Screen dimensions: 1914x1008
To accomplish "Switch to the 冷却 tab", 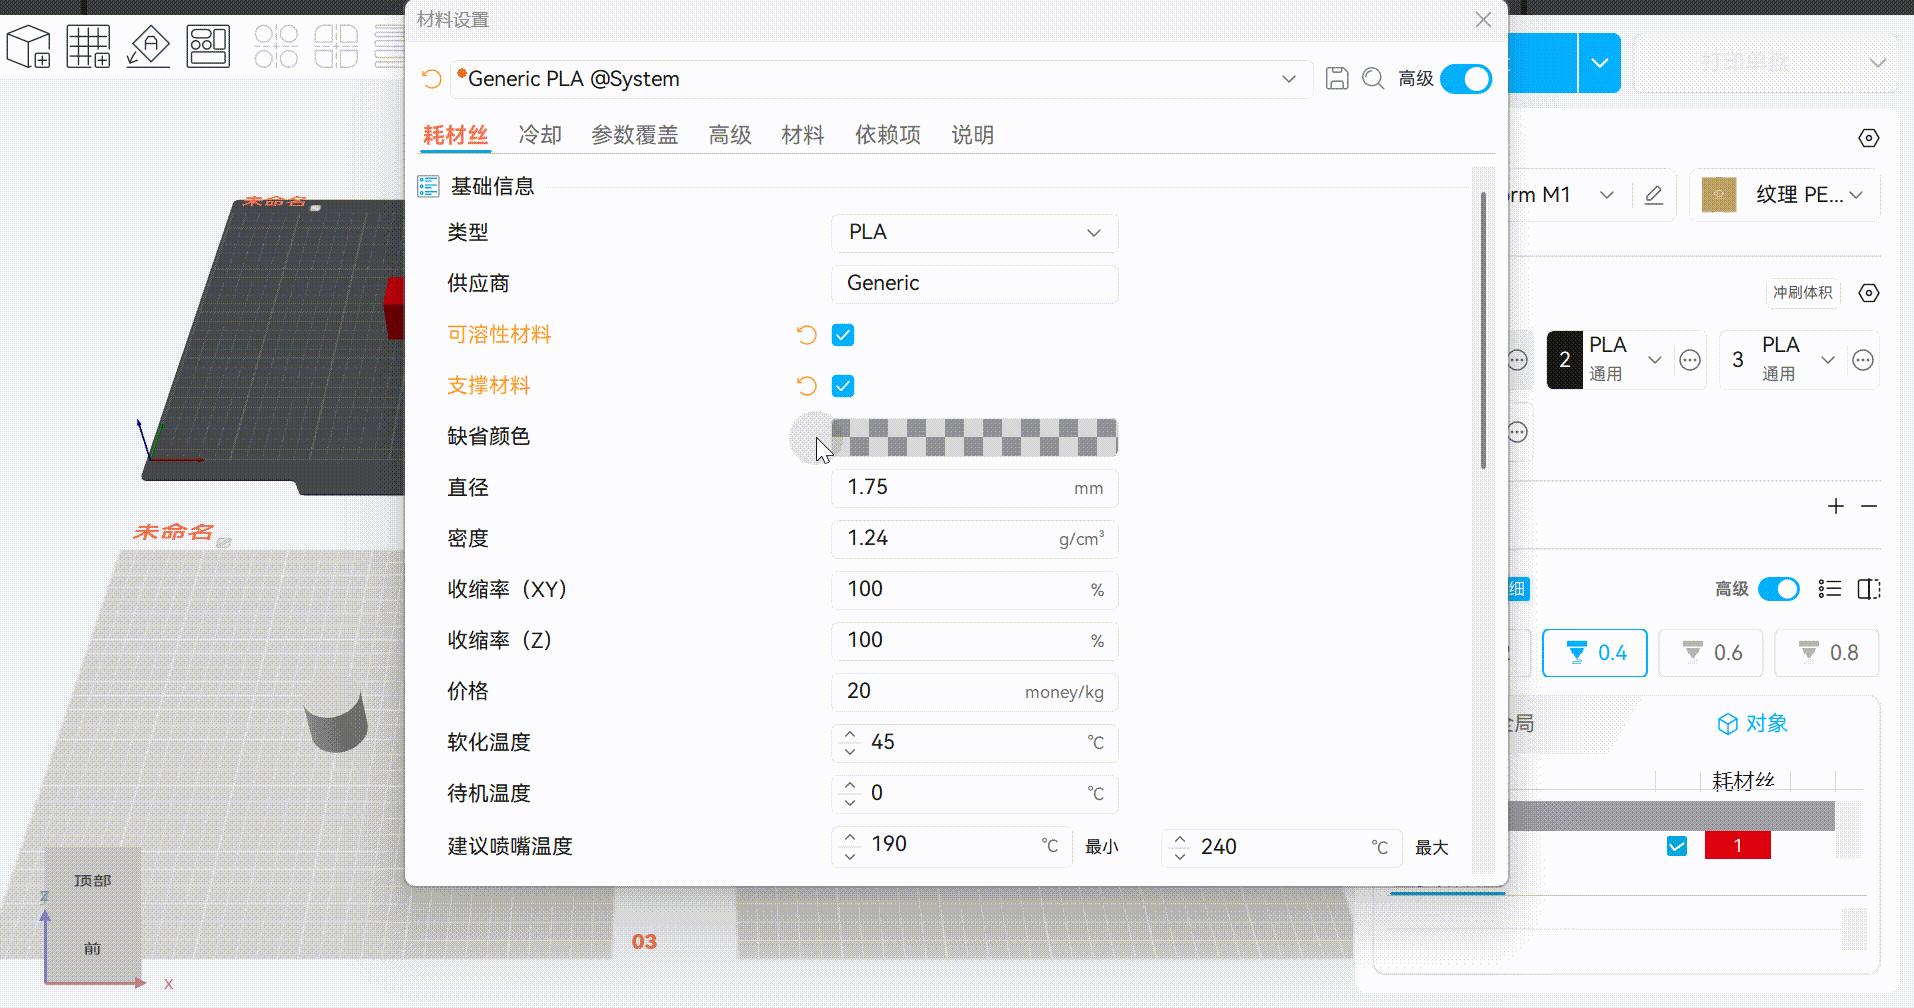I will (540, 135).
